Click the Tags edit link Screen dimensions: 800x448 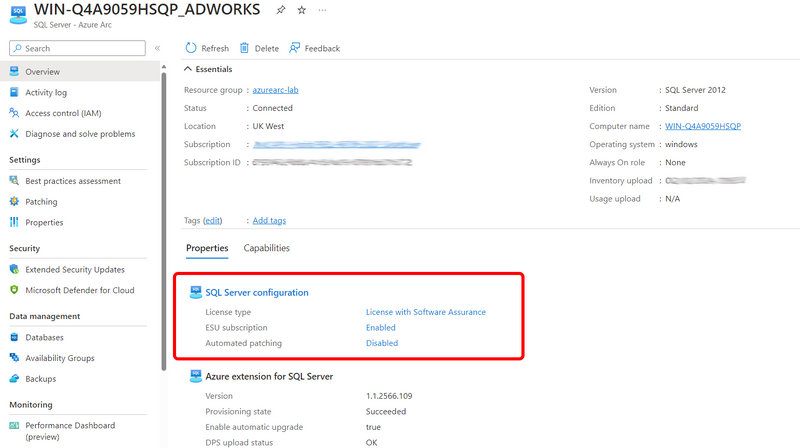(213, 220)
